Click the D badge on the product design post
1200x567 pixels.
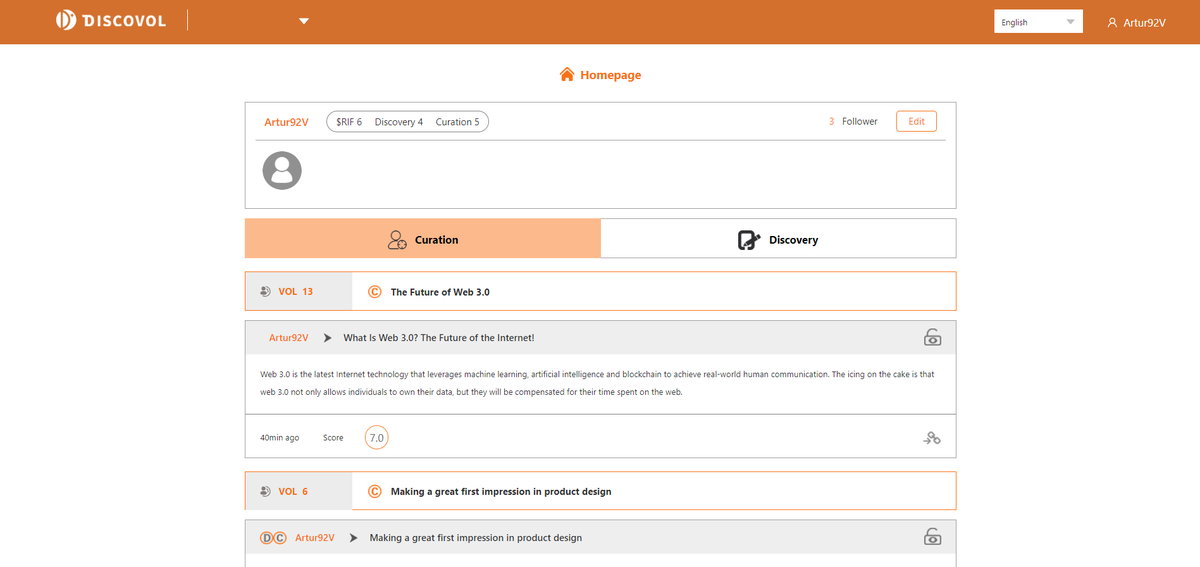coord(267,538)
